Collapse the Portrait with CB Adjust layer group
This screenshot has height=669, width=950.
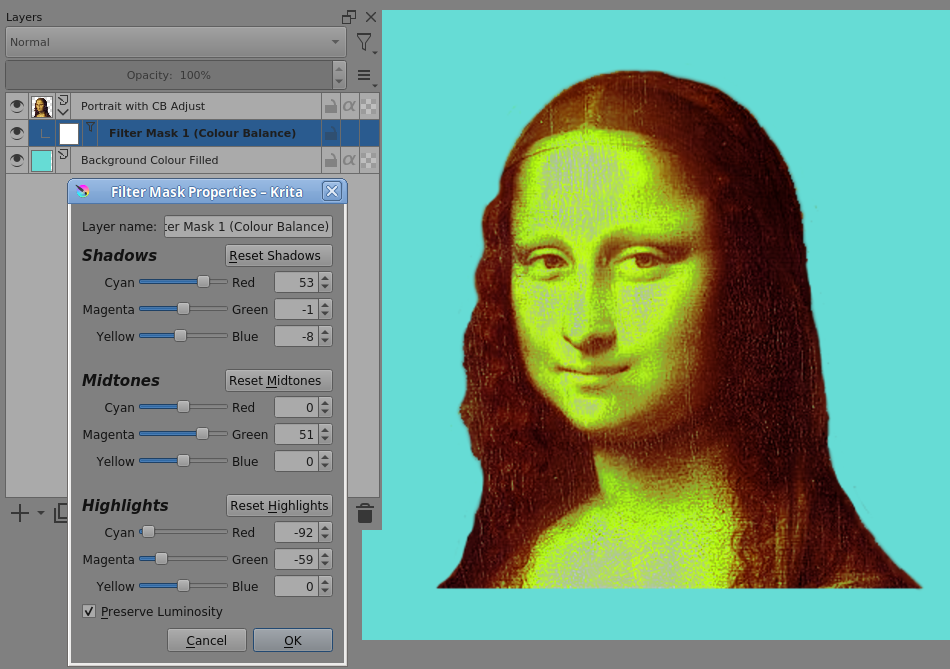pyautogui.click(x=64, y=112)
